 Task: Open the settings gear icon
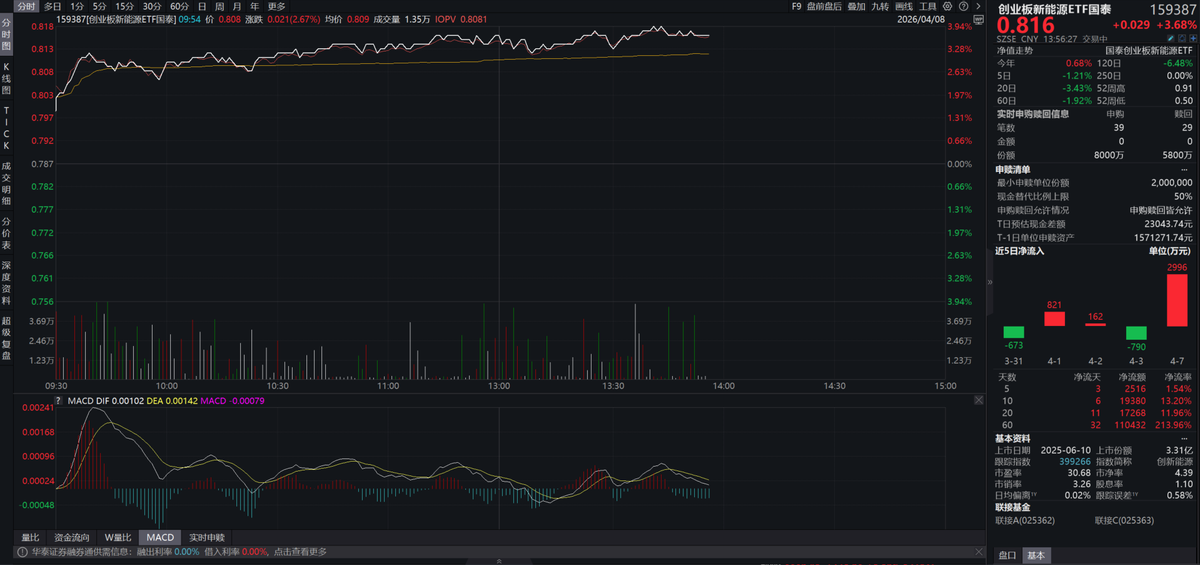pos(946,6)
